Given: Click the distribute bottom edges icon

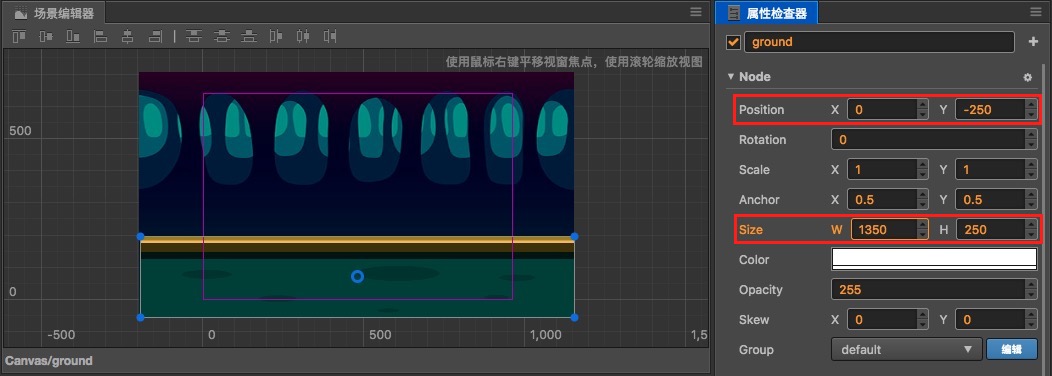Looking at the screenshot, I should click(x=249, y=36).
